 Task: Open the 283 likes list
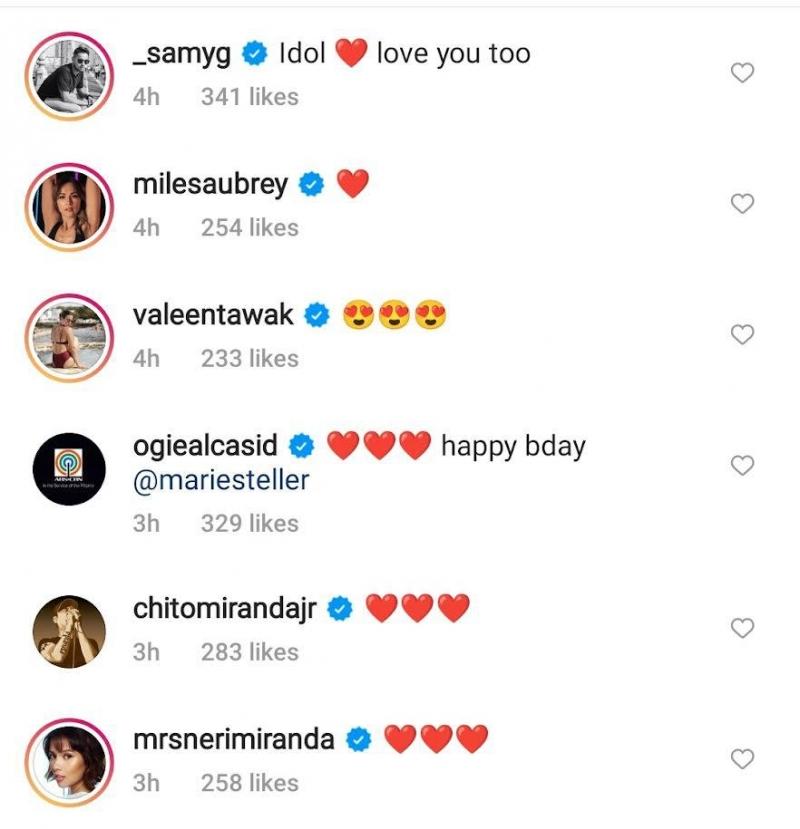tap(249, 652)
